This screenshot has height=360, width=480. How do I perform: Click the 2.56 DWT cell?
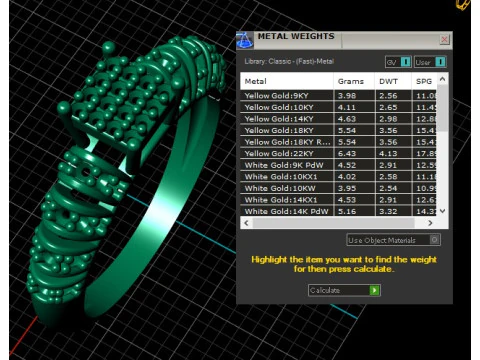click(x=393, y=96)
